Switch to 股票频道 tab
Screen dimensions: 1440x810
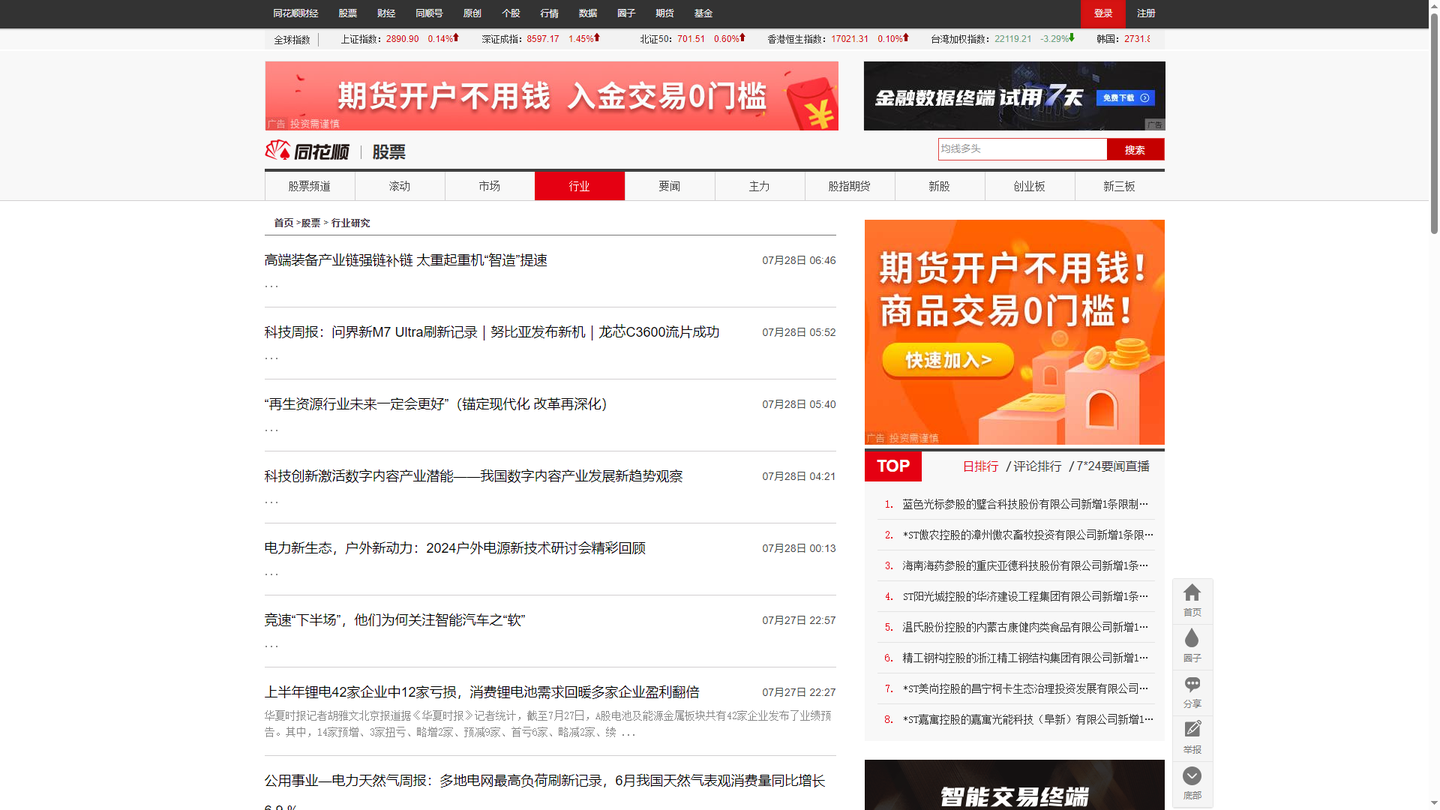[309, 186]
